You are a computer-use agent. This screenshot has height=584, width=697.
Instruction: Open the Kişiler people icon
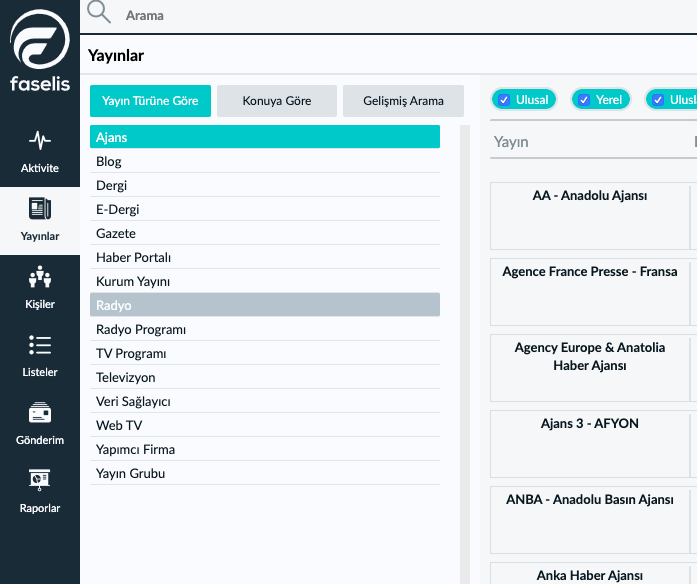coord(40,276)
